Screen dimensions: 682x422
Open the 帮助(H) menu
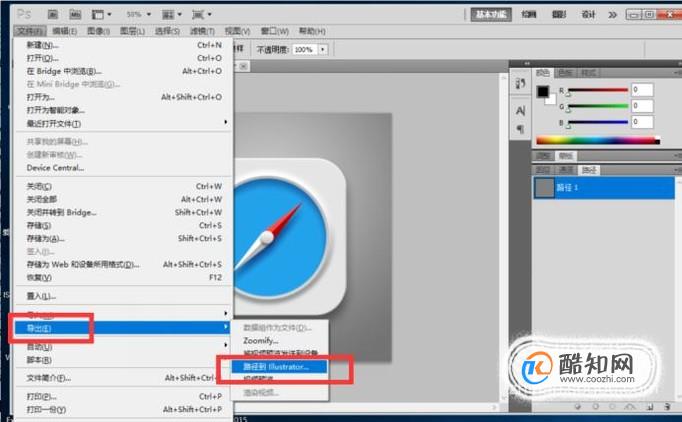312,31
